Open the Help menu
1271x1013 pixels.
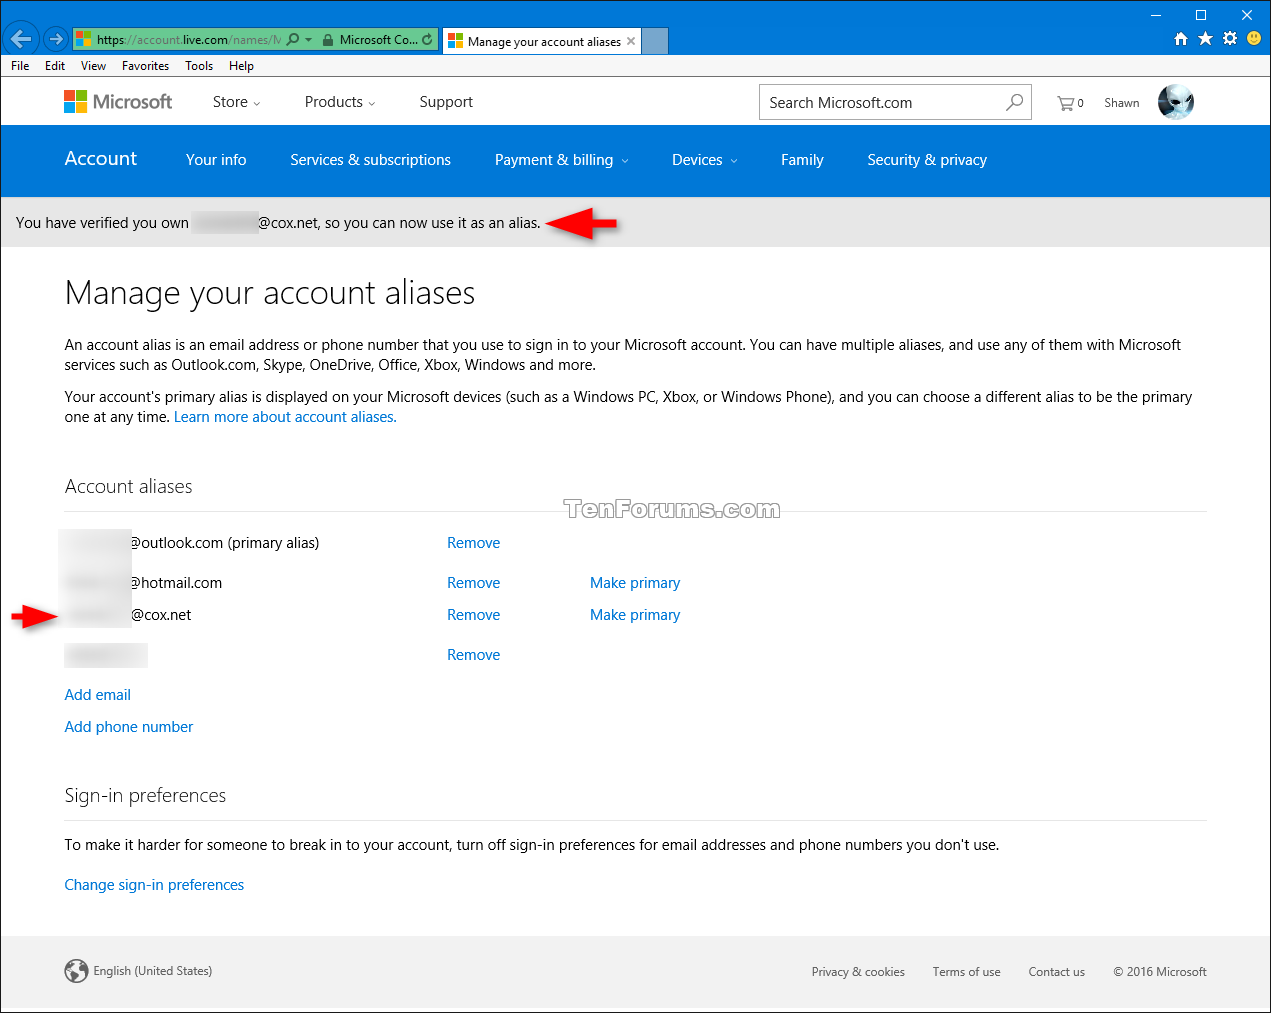pos(241,66)
